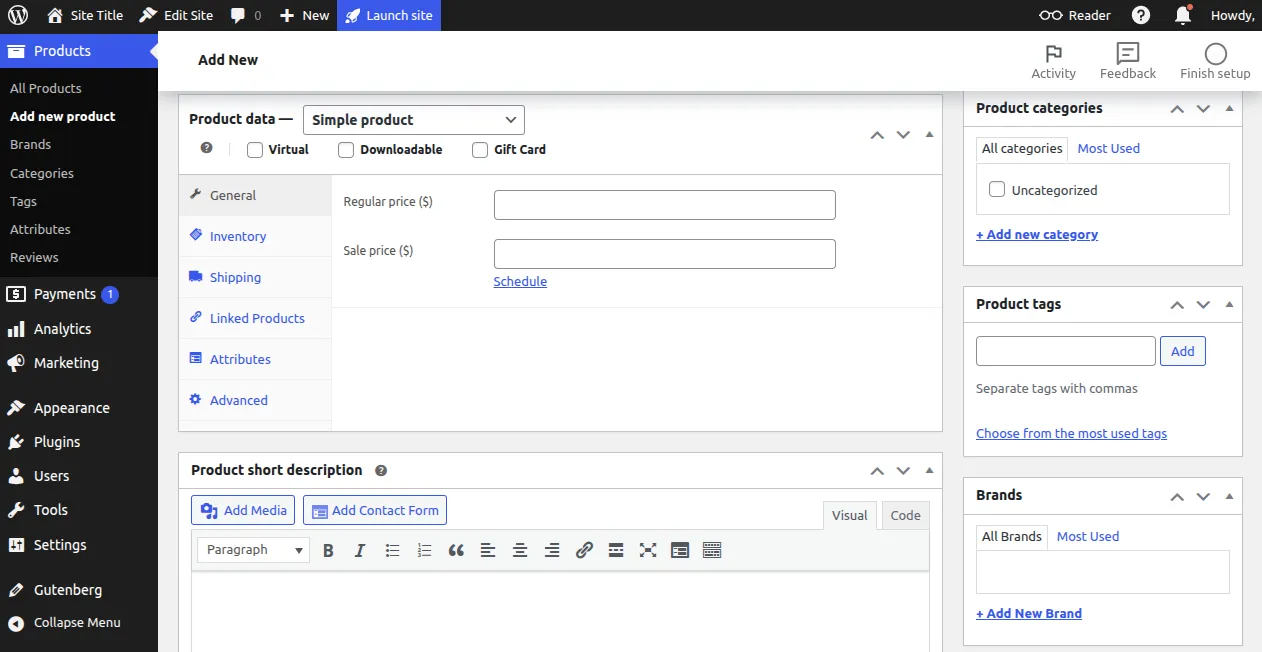1262x652 pixels.
Task: Collapse the Product categories panel
Action: [x=1229, y=108]
